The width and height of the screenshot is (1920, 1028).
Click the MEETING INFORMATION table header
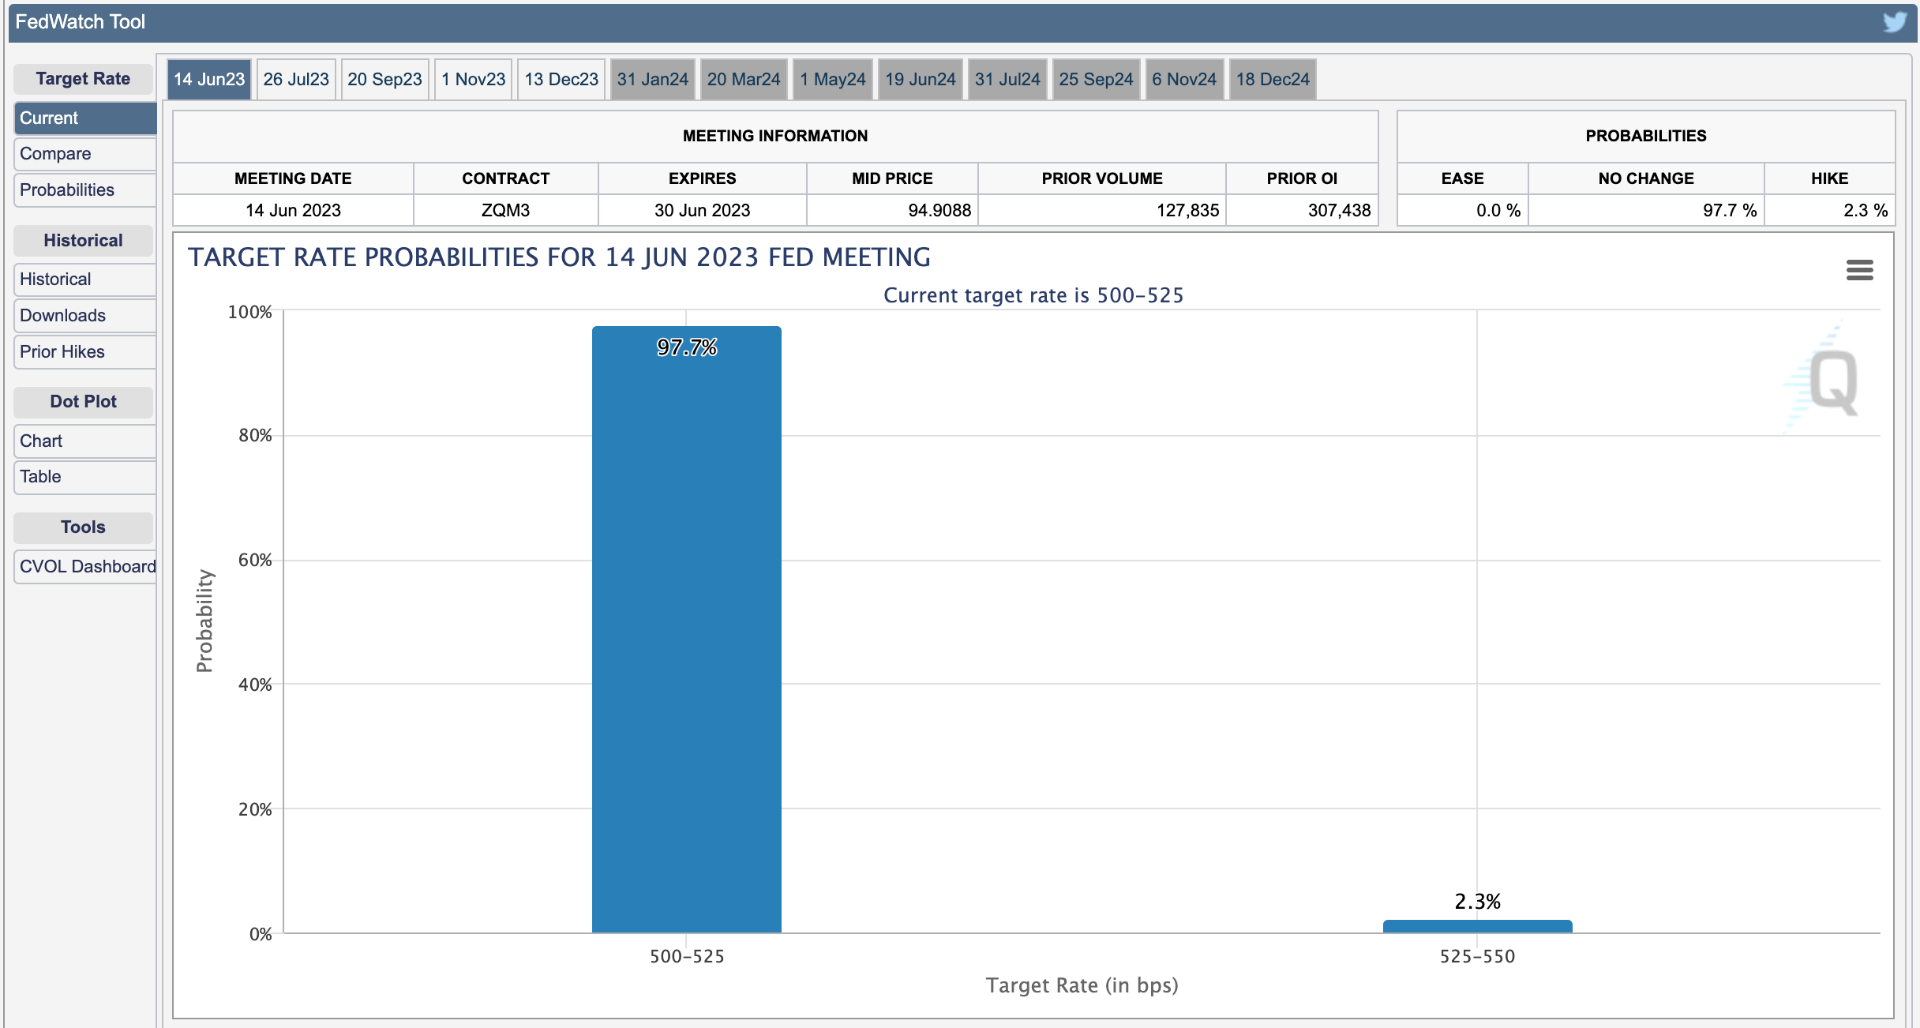775,136
